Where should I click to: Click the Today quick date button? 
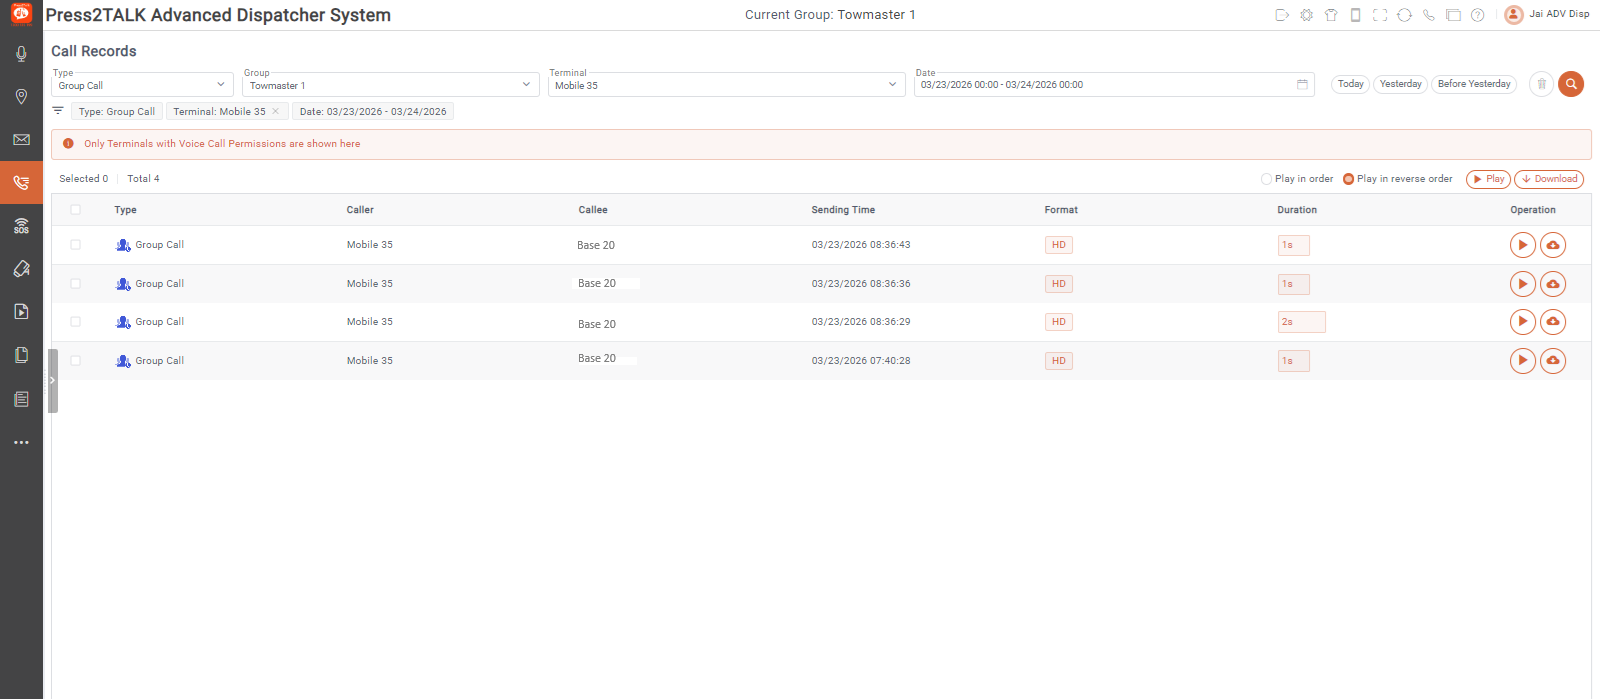pos(1350,84)
